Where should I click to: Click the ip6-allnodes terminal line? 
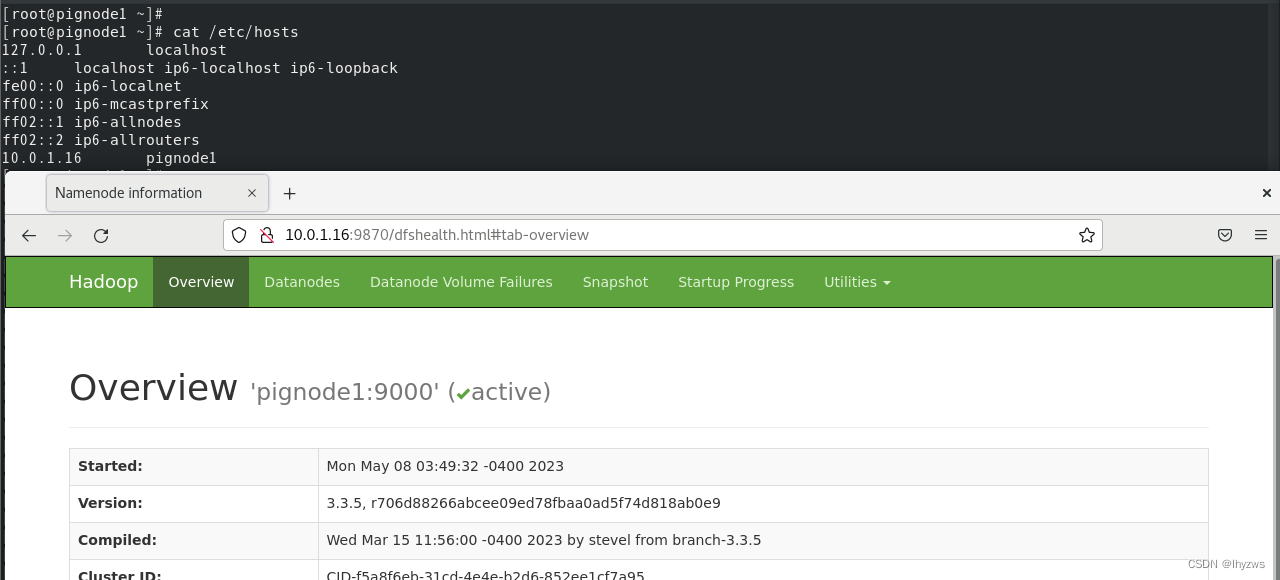[x=92, y=122]
